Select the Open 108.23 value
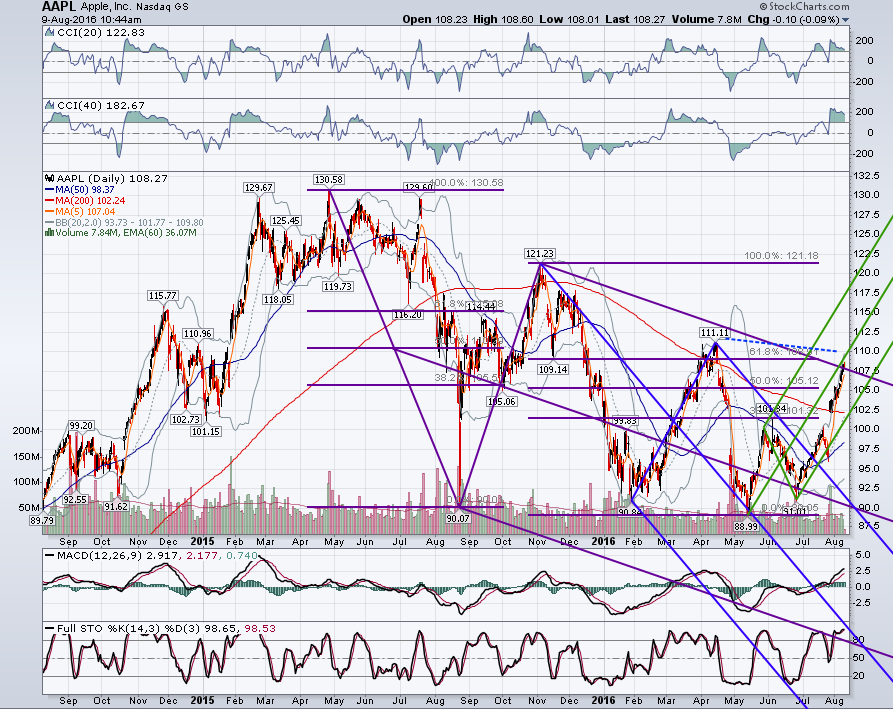893x709 pixels. pos(435,19)
